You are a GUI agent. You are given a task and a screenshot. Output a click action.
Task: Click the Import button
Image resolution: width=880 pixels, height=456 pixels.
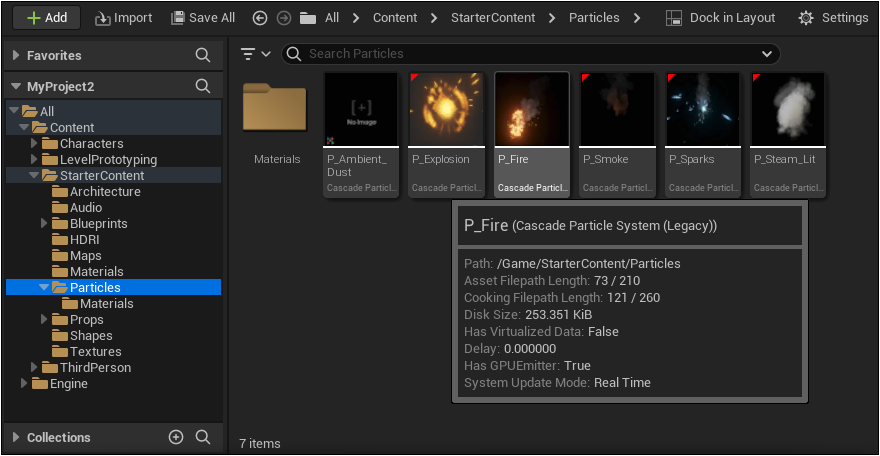pyautogui.click(x=123, y=18)
